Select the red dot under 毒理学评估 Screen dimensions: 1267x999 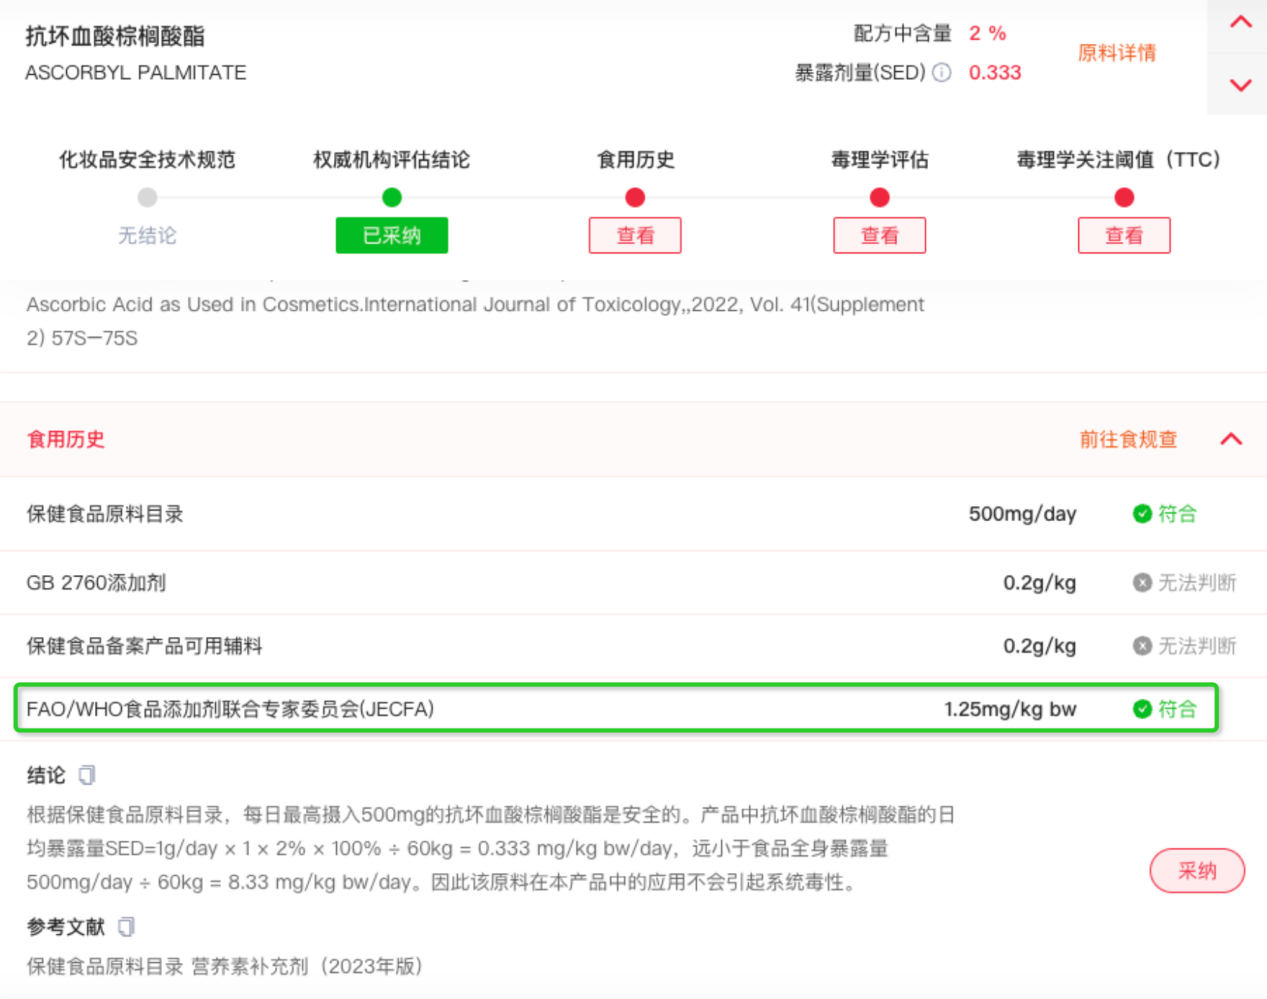pyautogui.click(x=879, y=197)
